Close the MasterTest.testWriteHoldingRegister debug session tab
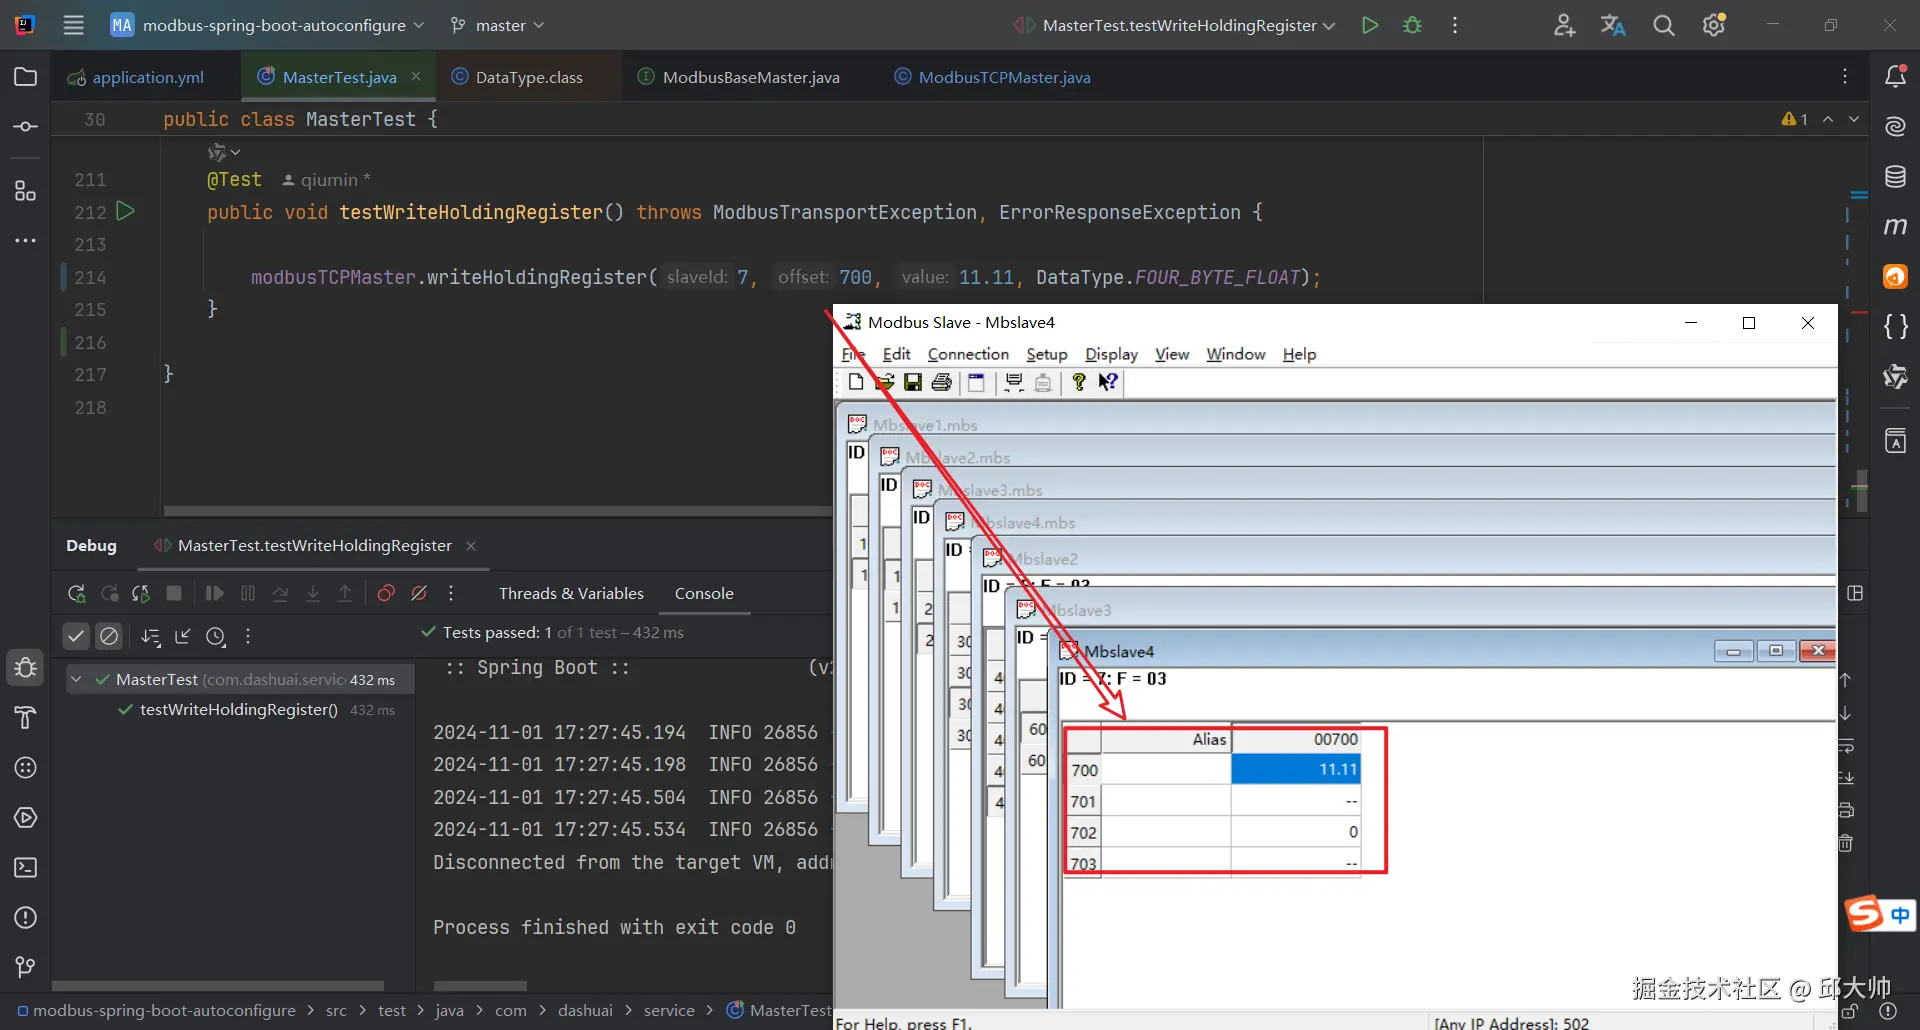The height and width of the screenshot is (1030, 1920). click(471, 546)
